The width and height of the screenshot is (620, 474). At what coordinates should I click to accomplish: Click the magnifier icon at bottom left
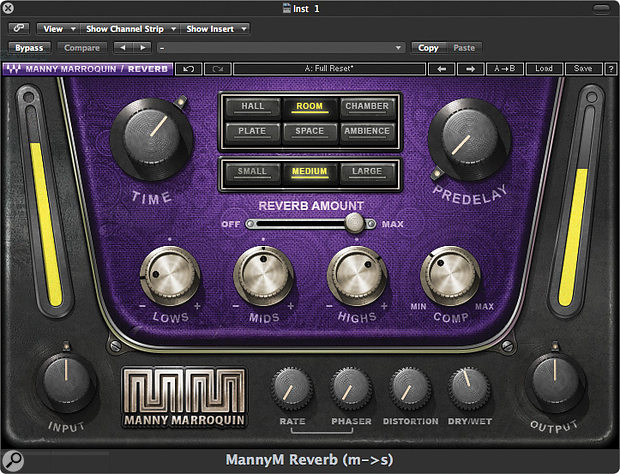(x=13, y=461)
